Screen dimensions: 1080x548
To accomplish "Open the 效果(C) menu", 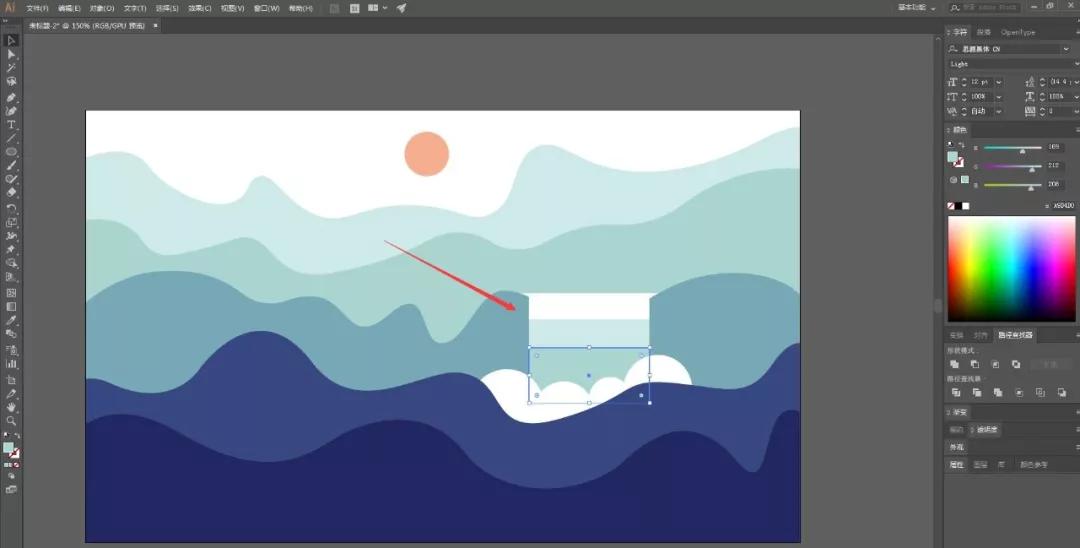I will (200, 8).
